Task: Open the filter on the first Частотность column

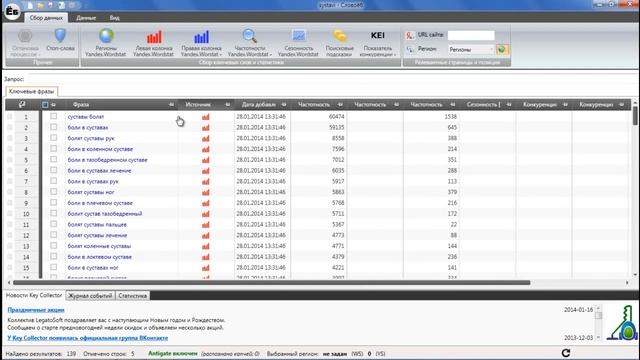Action: pos(340,104)
